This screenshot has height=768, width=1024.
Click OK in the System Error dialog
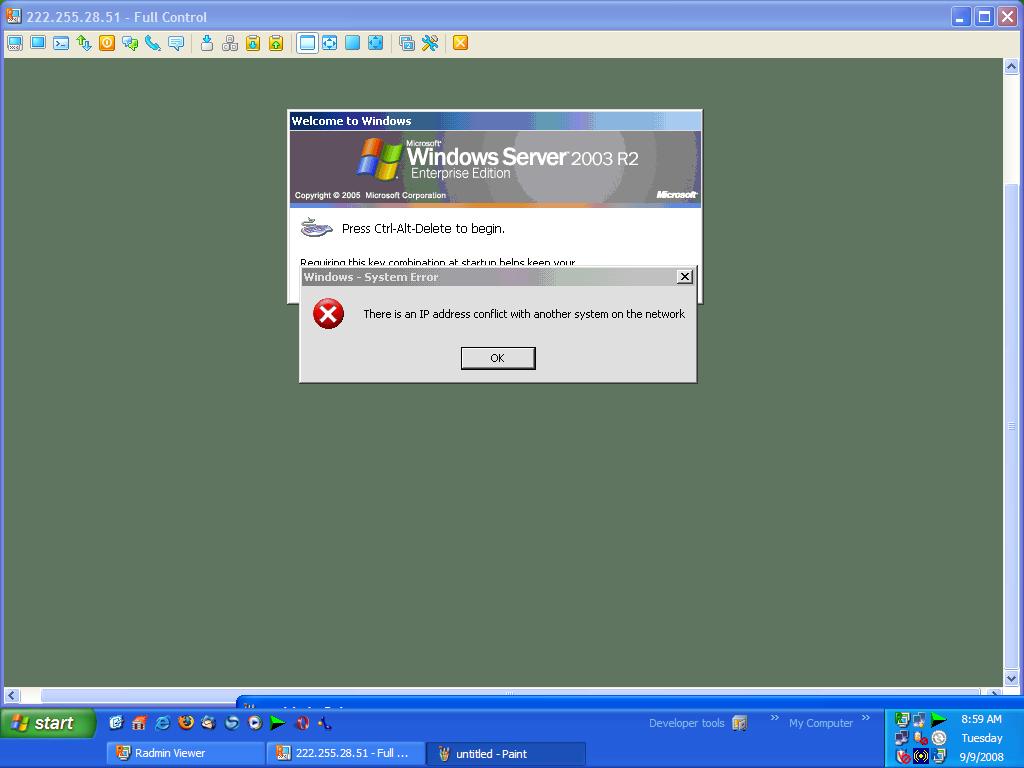click(498, 358)
